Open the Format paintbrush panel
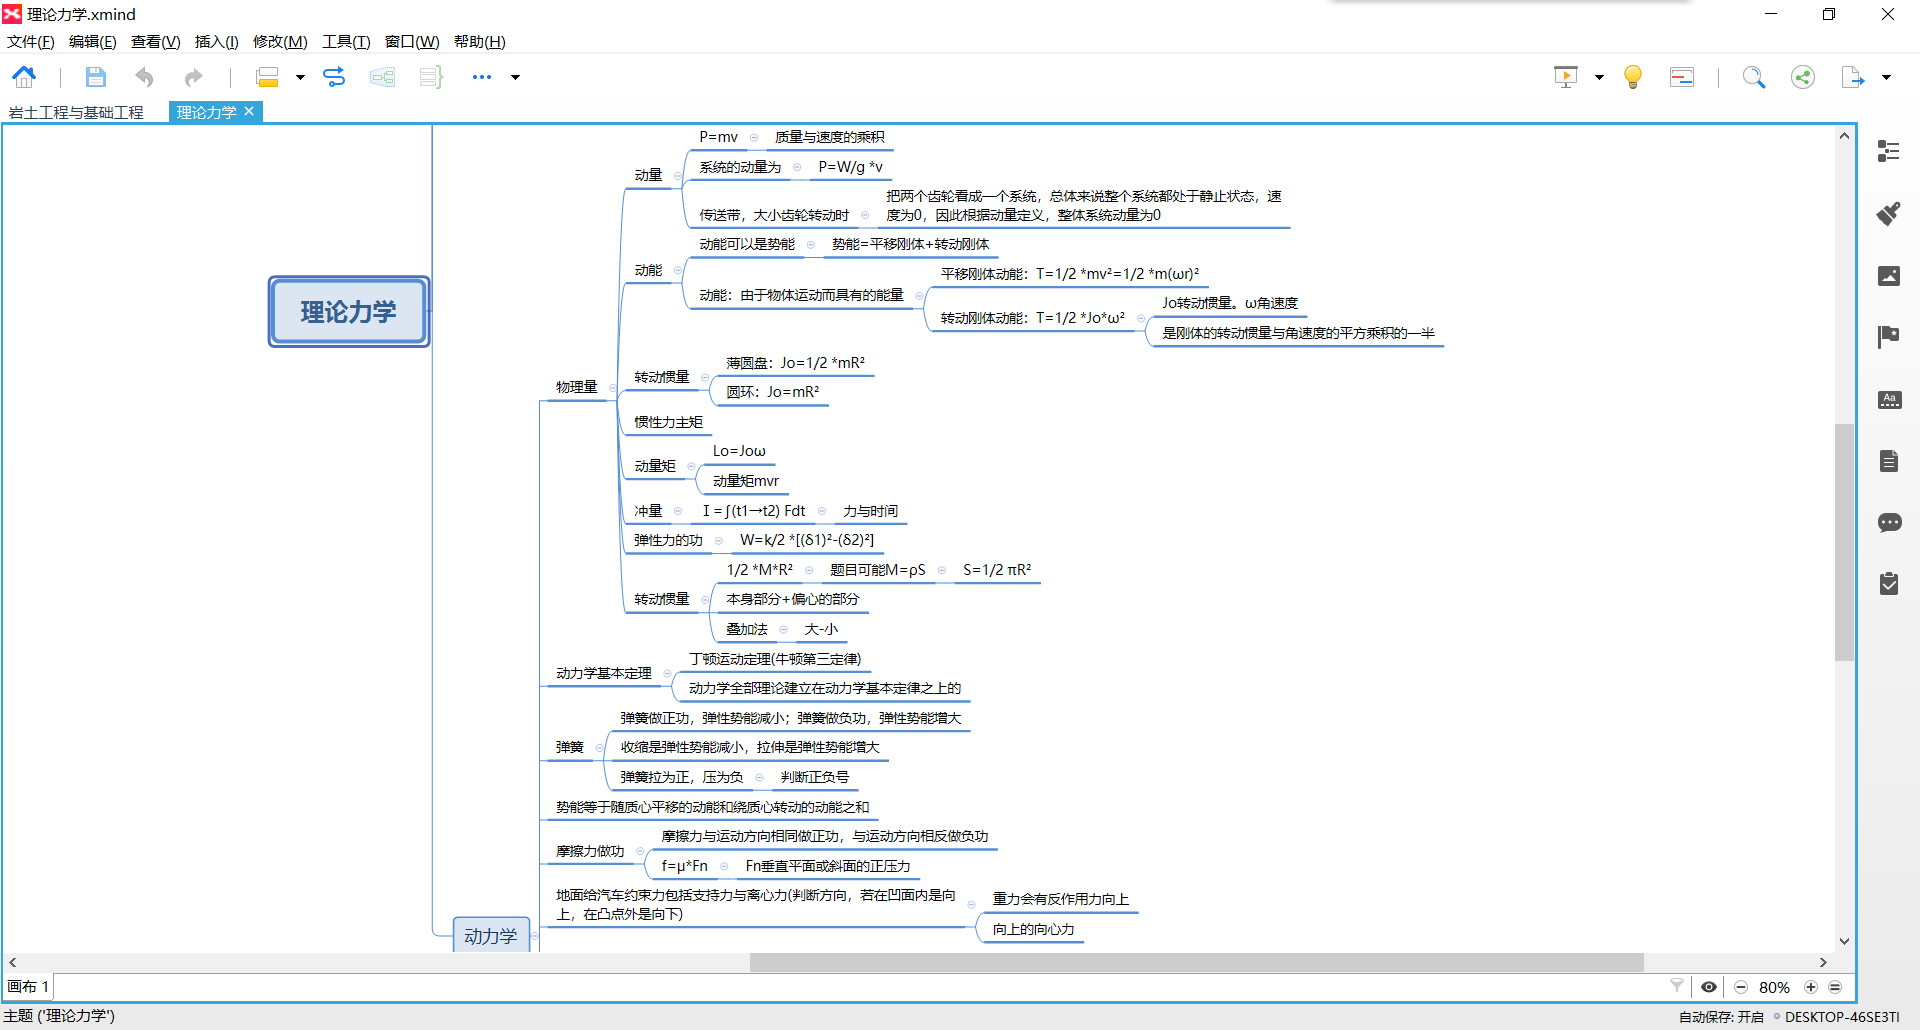This screenshot has height=1030, width=1920. pos(1888,213)
